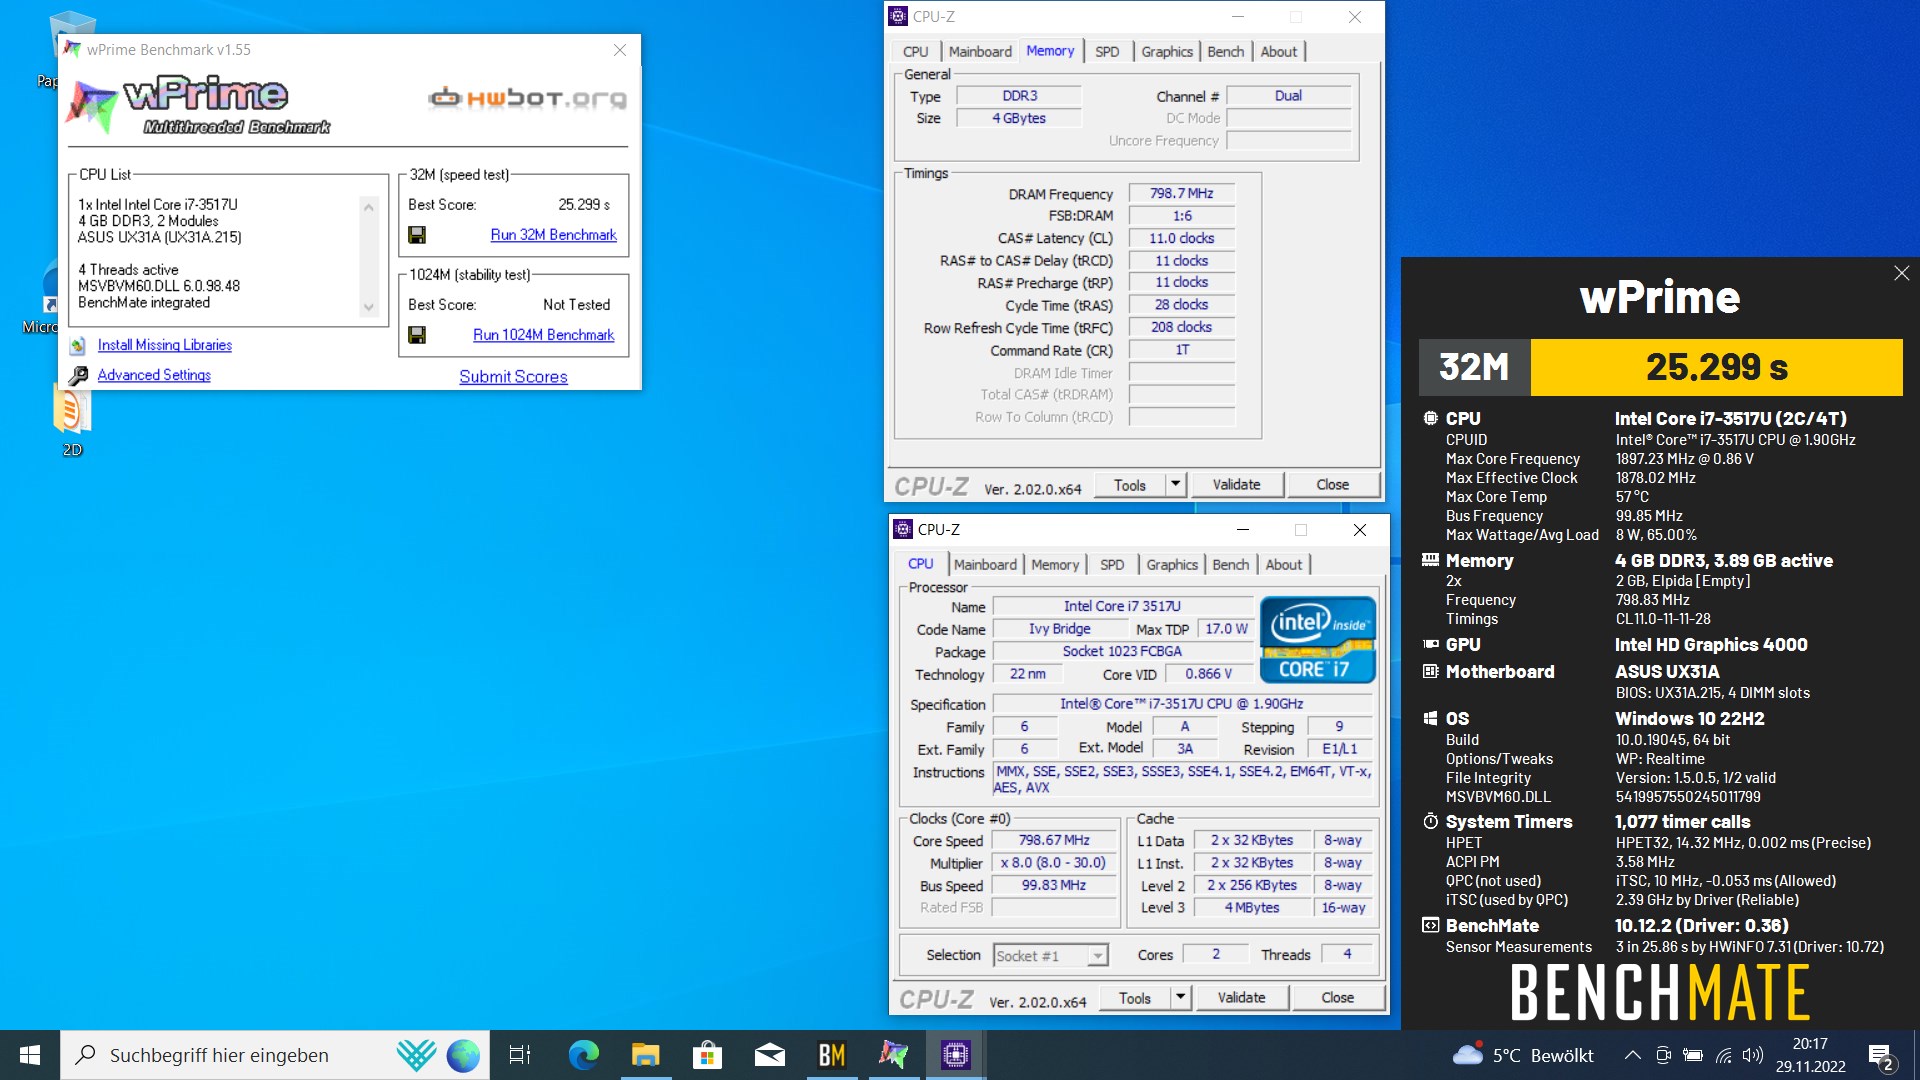This screenshot has width=1920, height=1080.
Task: Click the Install Missing Libraries icon
Action: click(77, 346)
